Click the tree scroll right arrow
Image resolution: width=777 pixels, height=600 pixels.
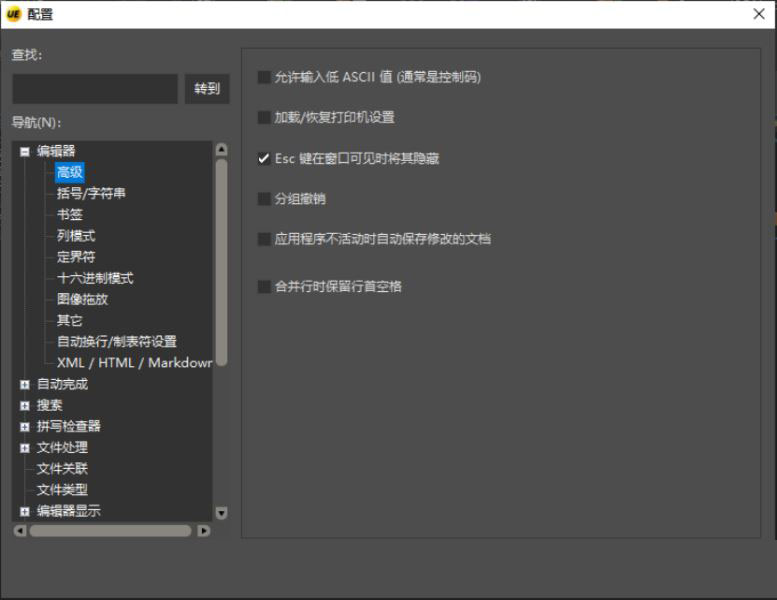coord(204,531)
